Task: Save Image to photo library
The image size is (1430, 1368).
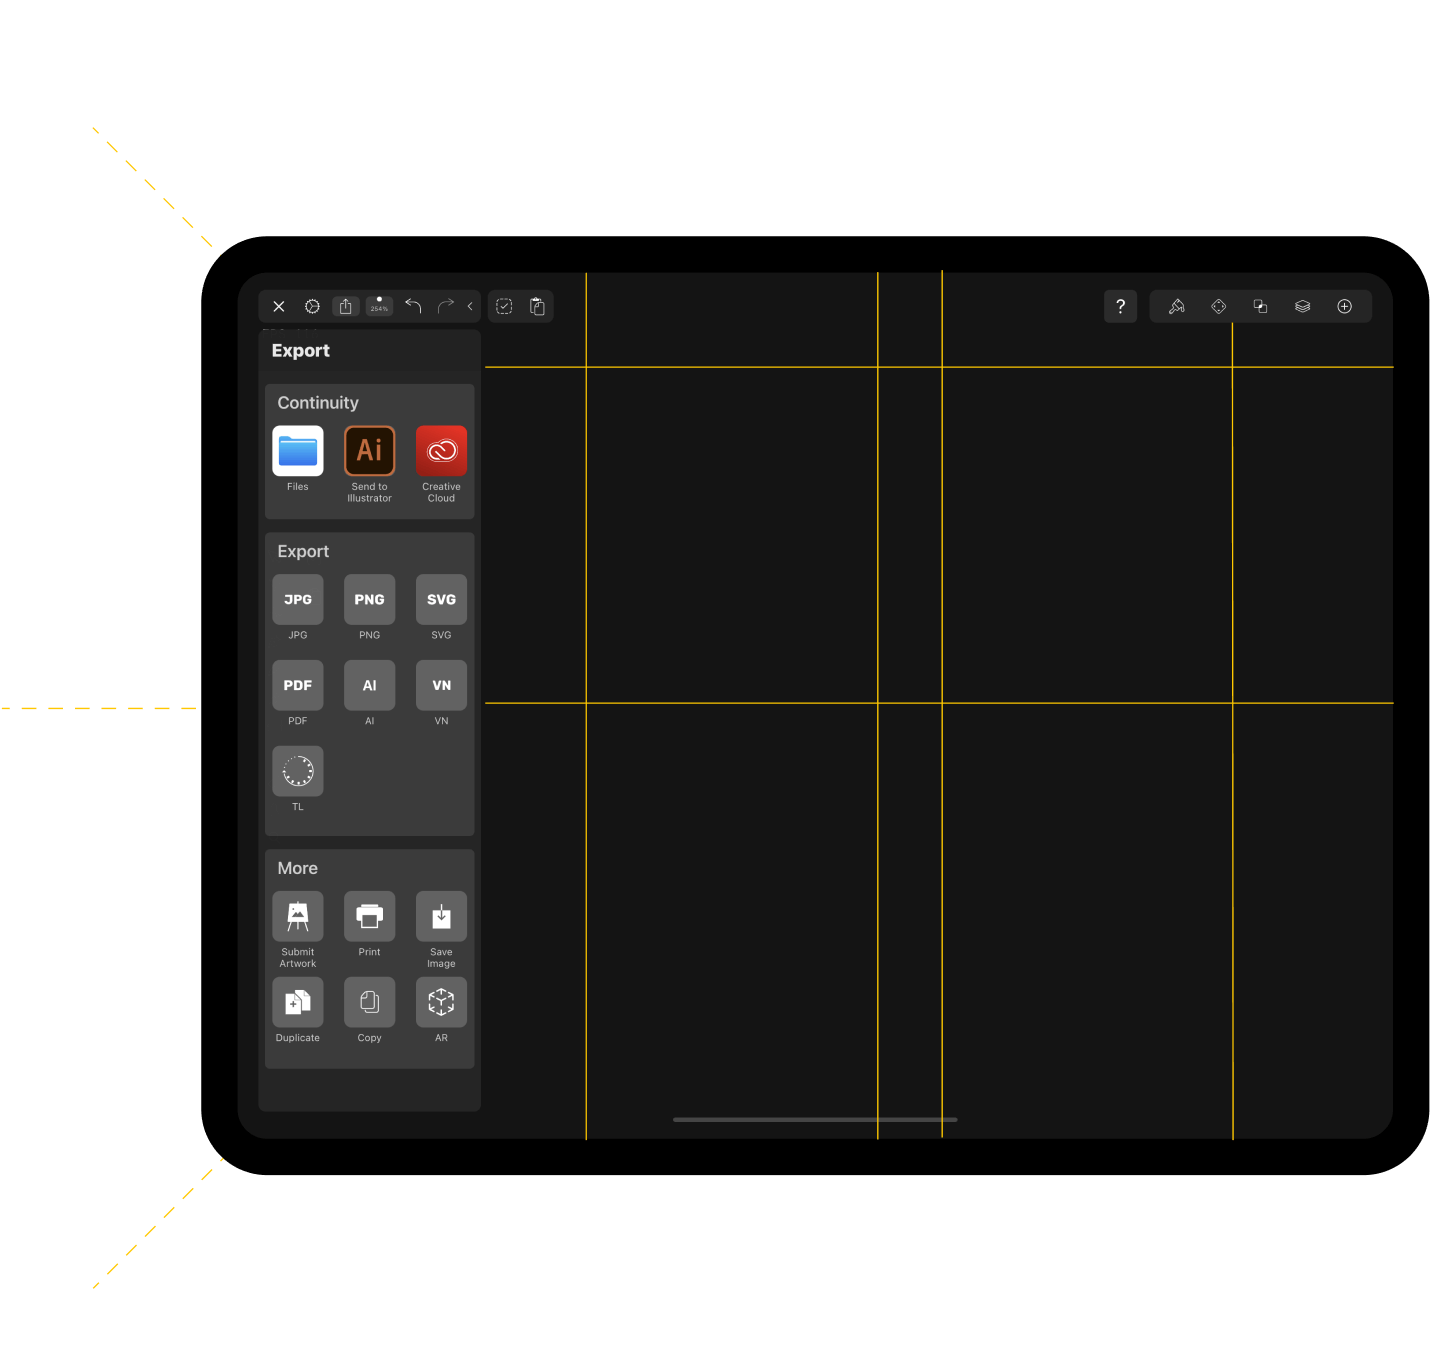Action: point(441,916)
